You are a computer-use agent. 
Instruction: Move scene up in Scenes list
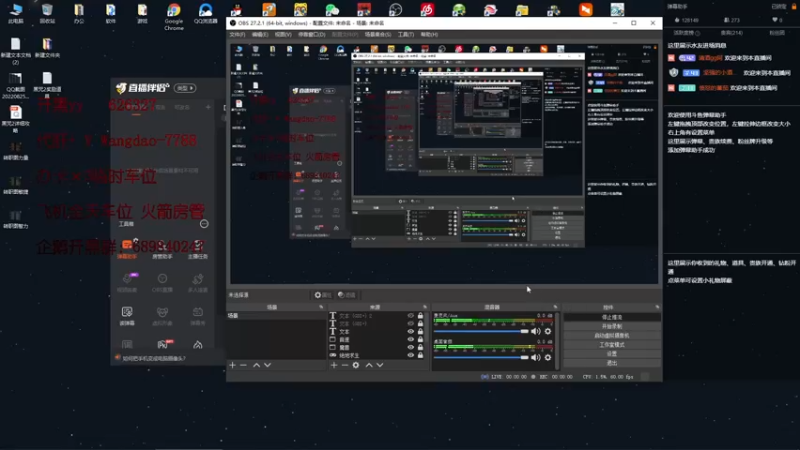coord(257,365)
